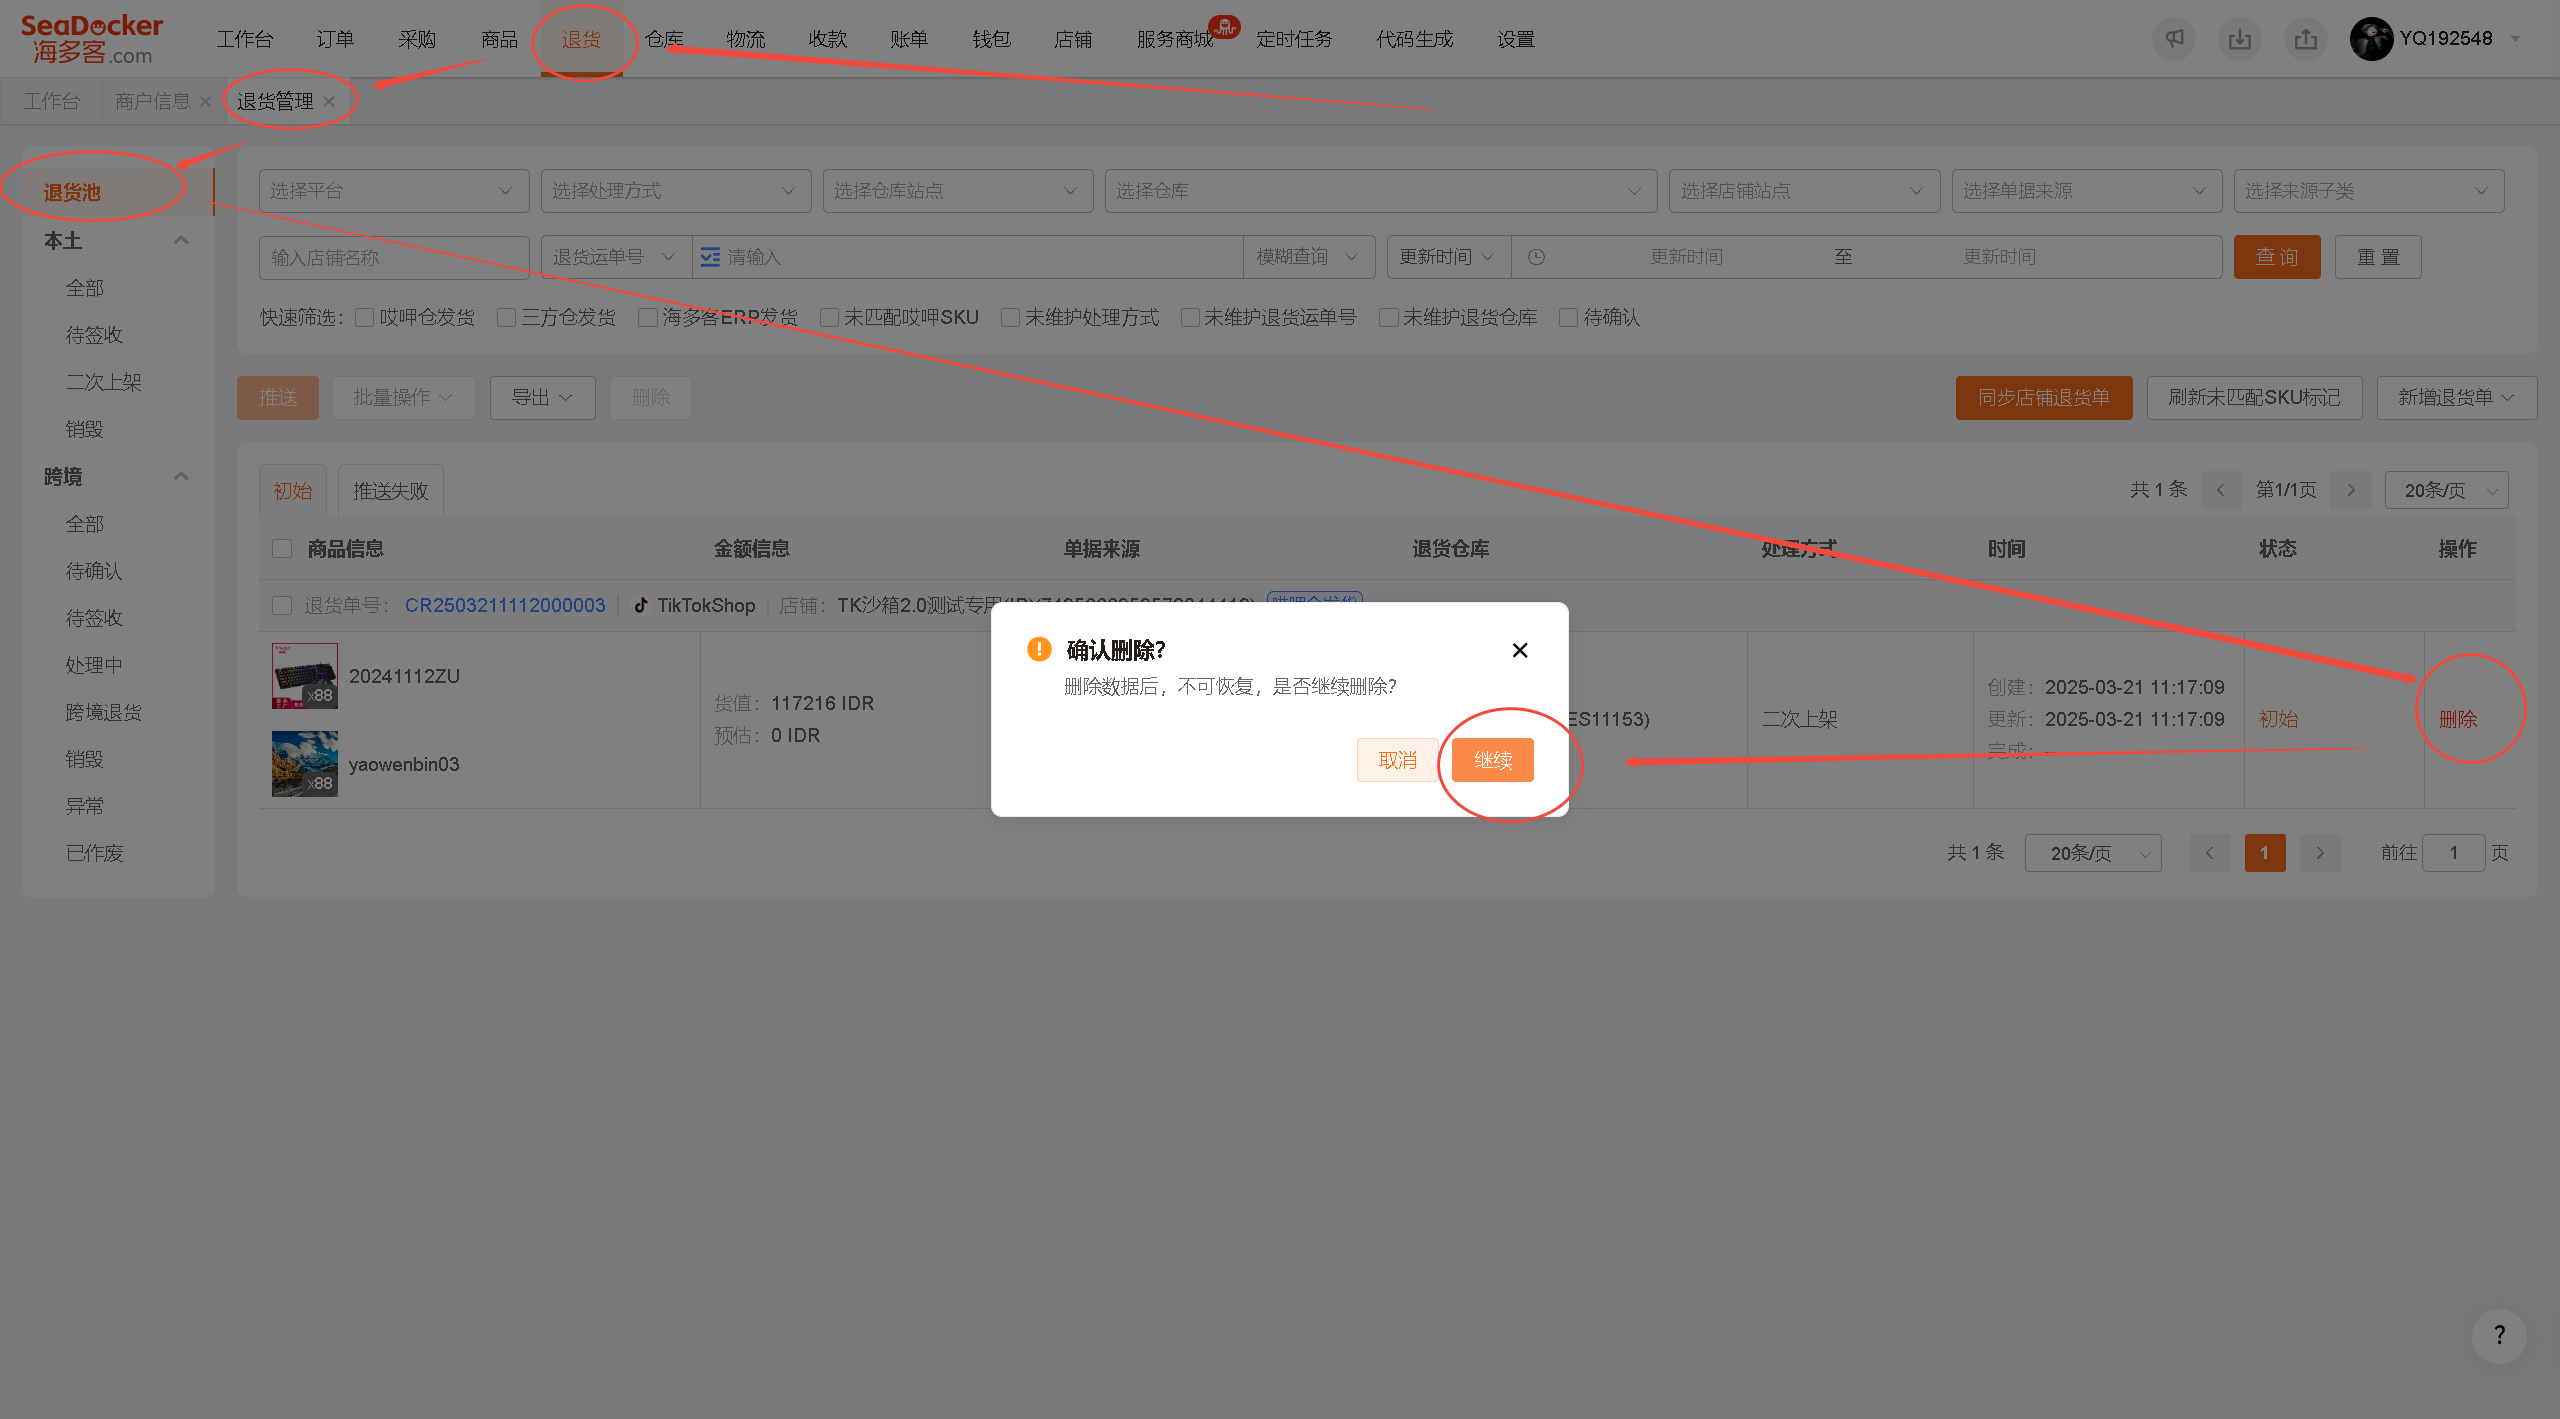Image resolution: width=2560 pixels, height=1419 pixels.
Task: Collapse the 本土 sidebar section
Action: 181,240
